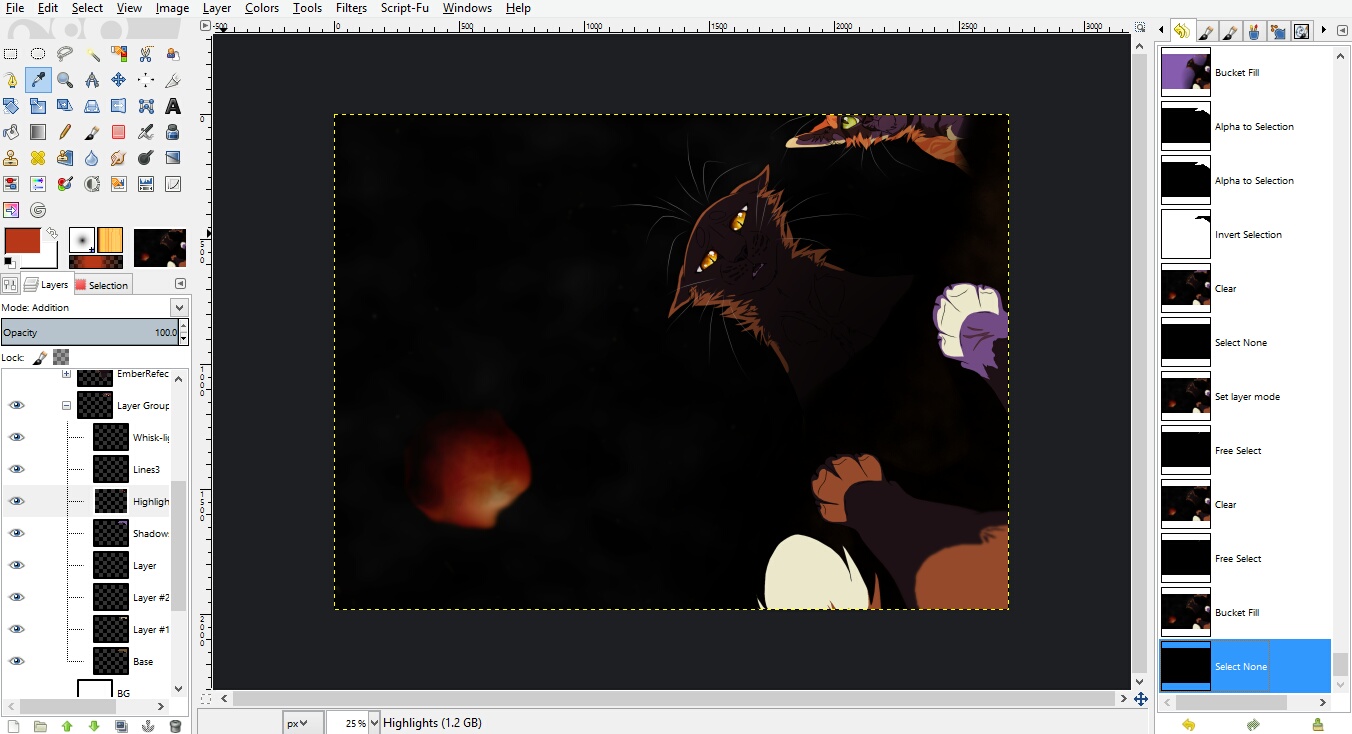Open the layer Mode dropdown
Image resolution: width=1352 pixels, height=734 pixels.
tap(179, 308)
